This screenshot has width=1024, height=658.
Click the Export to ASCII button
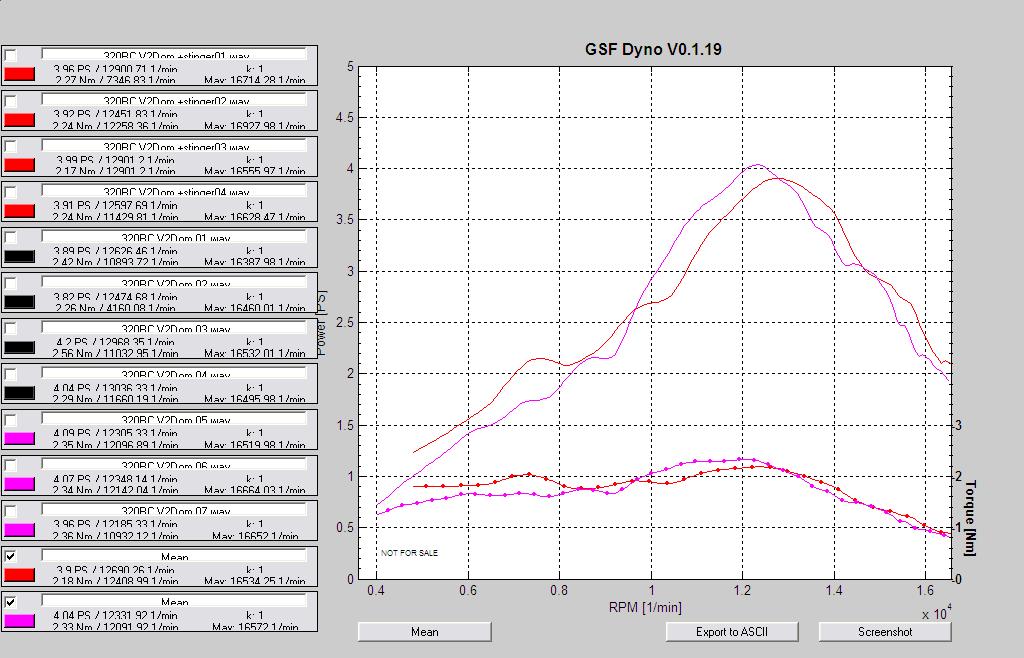[x=732, y=632]
